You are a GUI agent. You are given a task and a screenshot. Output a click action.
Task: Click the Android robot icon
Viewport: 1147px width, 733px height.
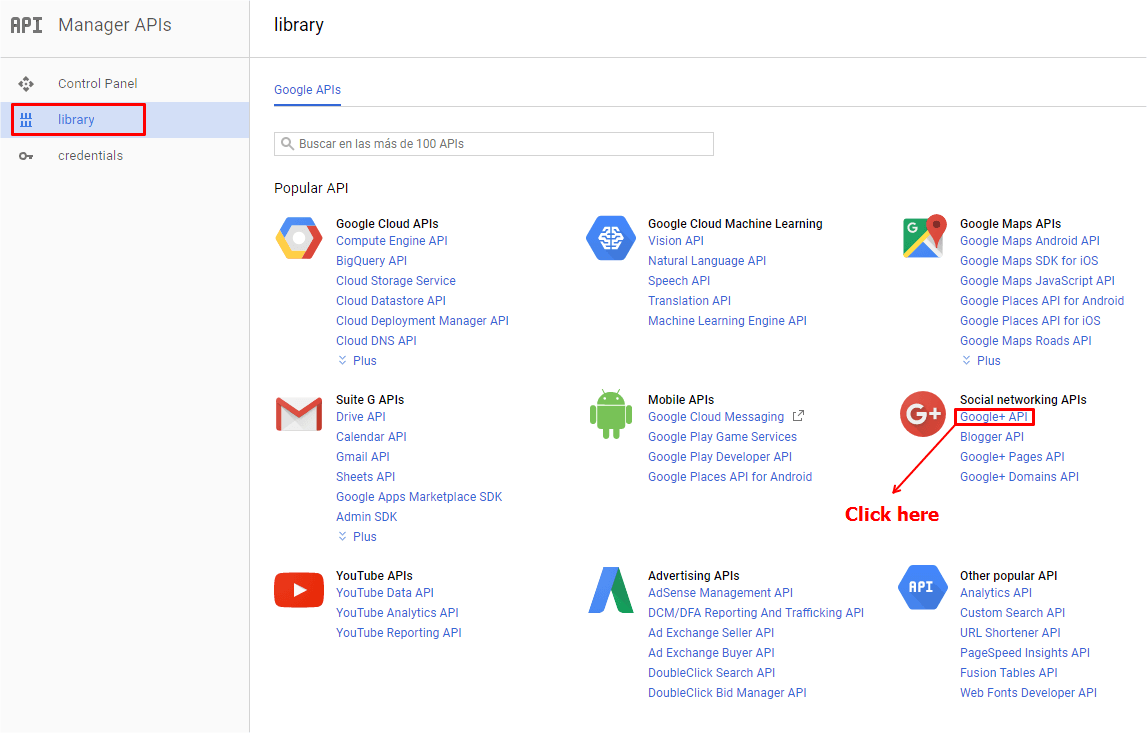click(x=610, y=414)
